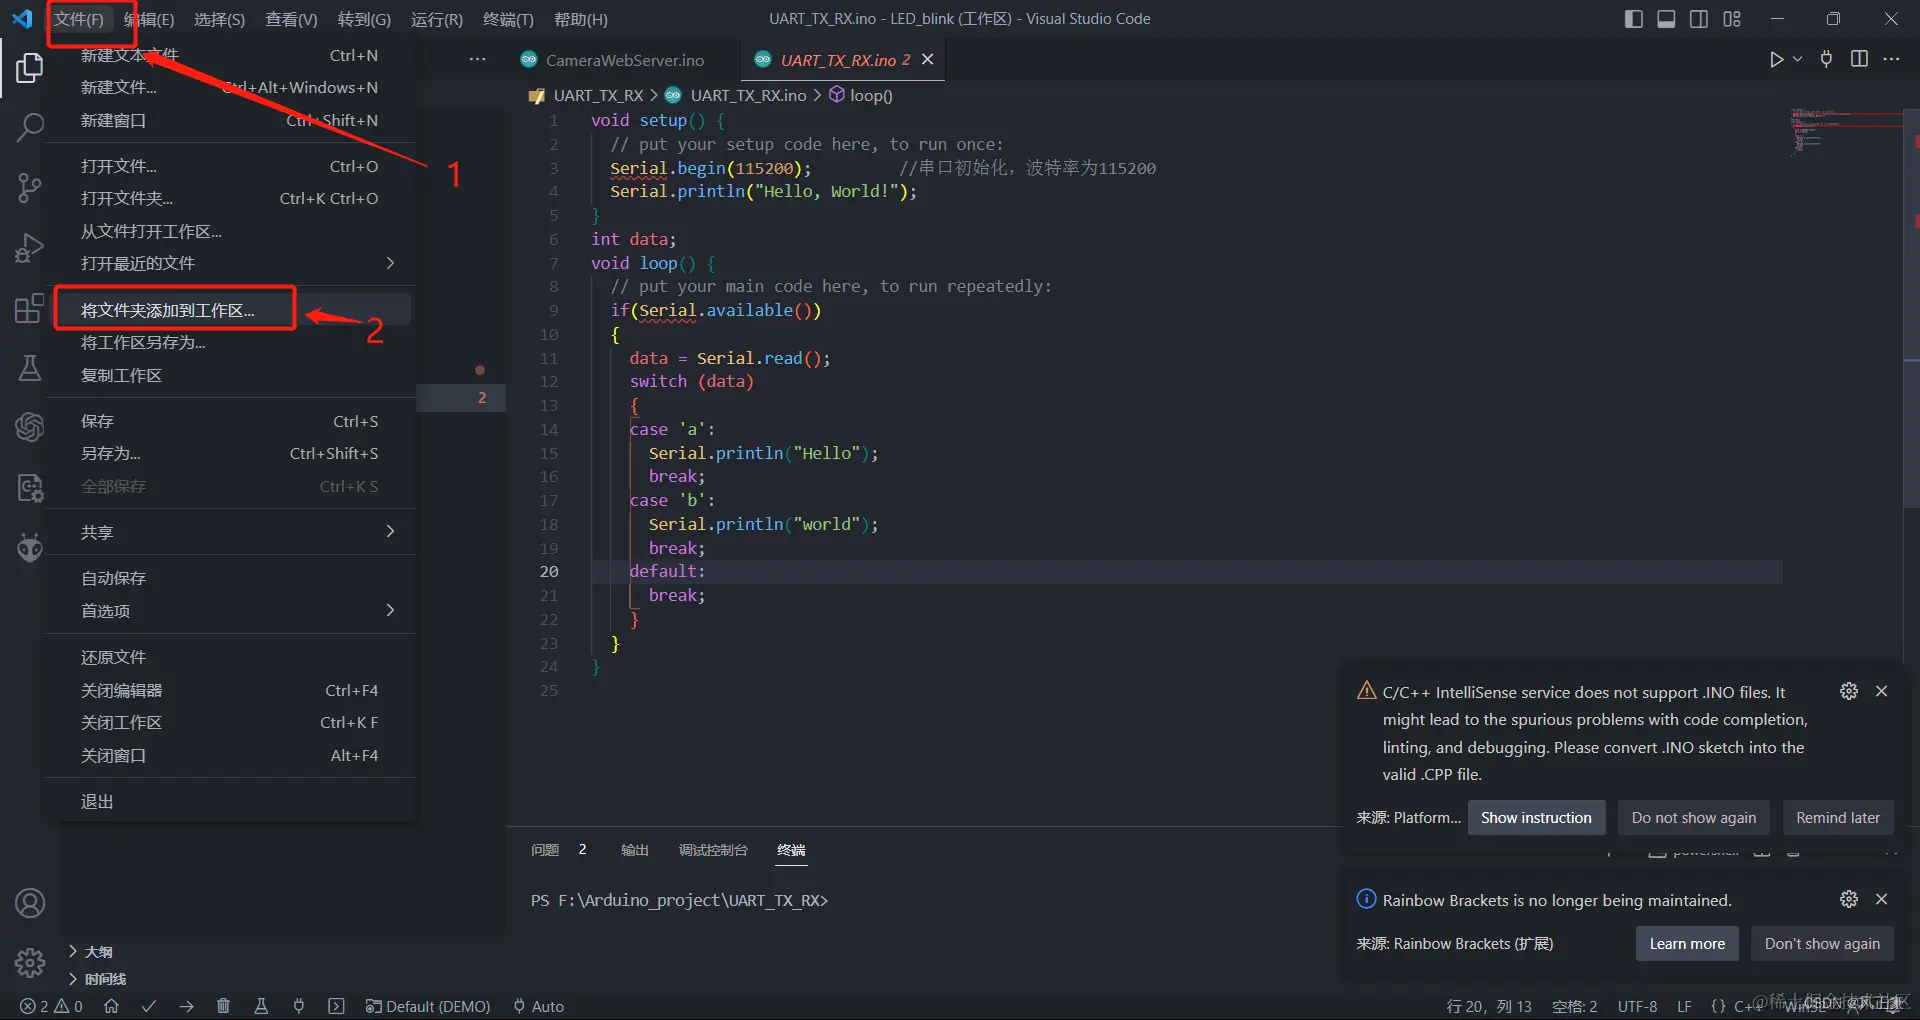This screenshot has height=1020, width=1920.
Task: Click the Serial Monitor plug icon in status bar
Action: (x=298, y=1006)
